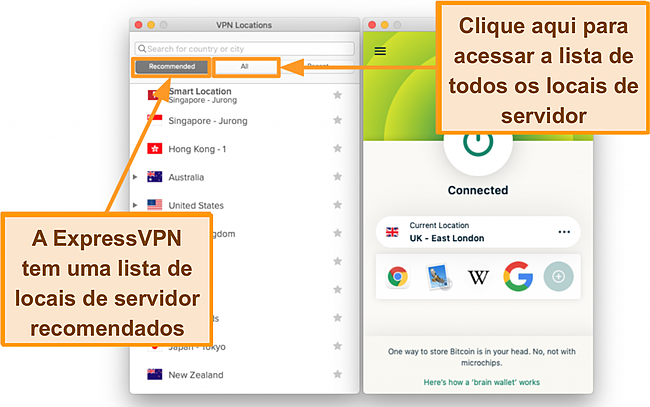Select the Australia location row
This screenshot has height=407, width=650.
pos(245,177)
